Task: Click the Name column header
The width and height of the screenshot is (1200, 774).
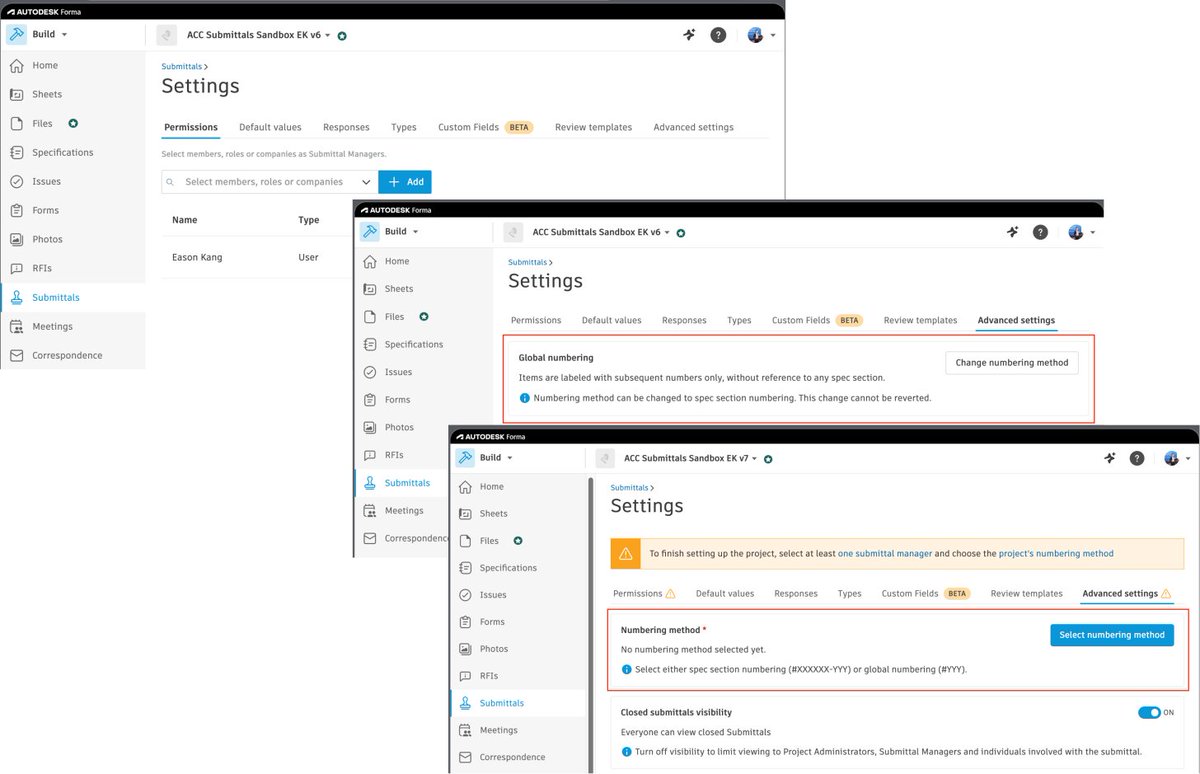Action: click(x=185, y=220)
